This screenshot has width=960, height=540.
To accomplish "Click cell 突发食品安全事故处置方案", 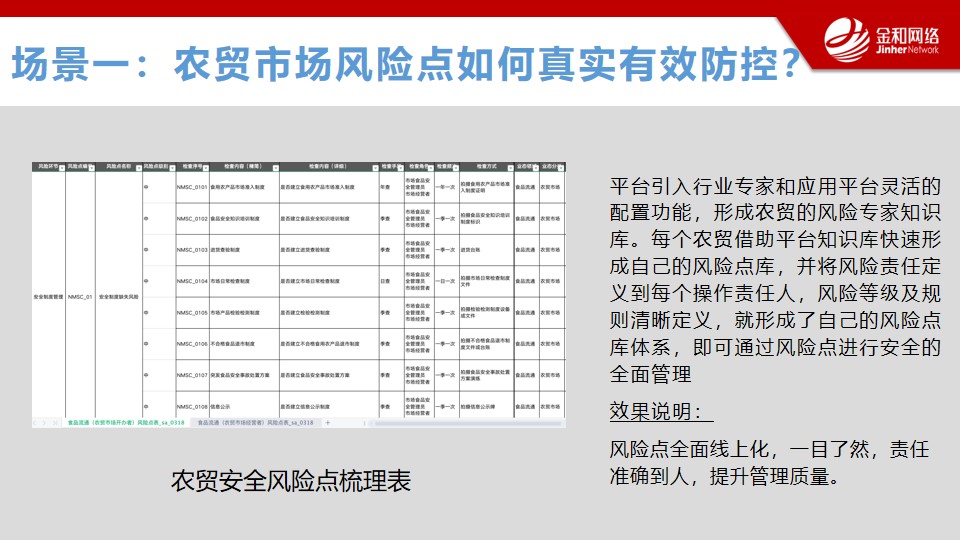I will tap(244, 375).
